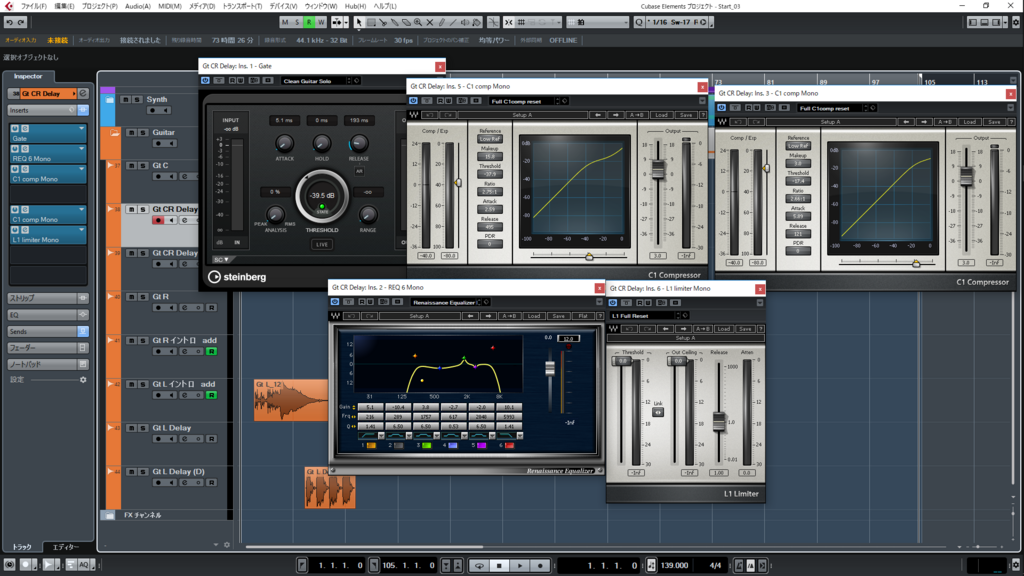
Task: Toggle the Cycle loop transport button
Action: [479, 566]
